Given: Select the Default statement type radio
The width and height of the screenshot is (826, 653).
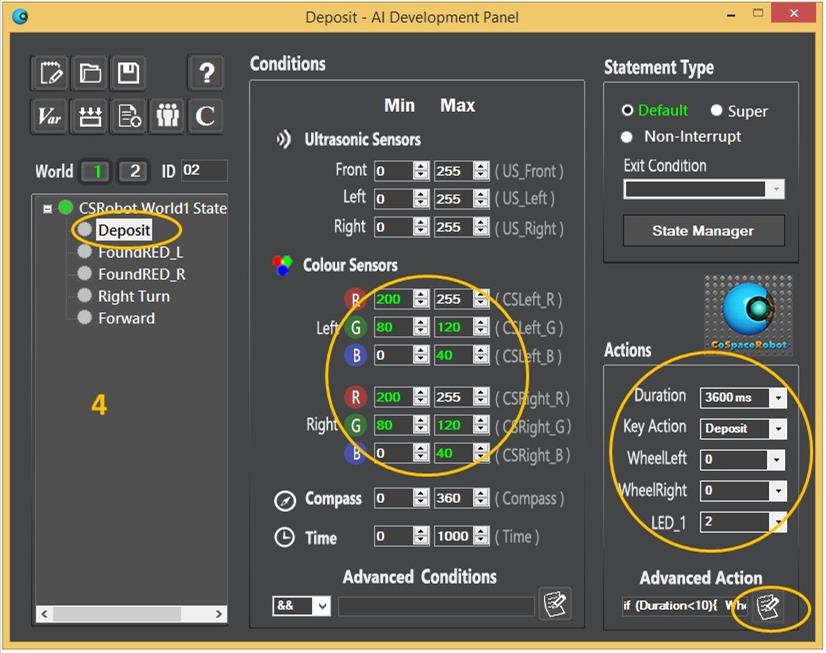Looking at the screenshot, I should point(628,111).
